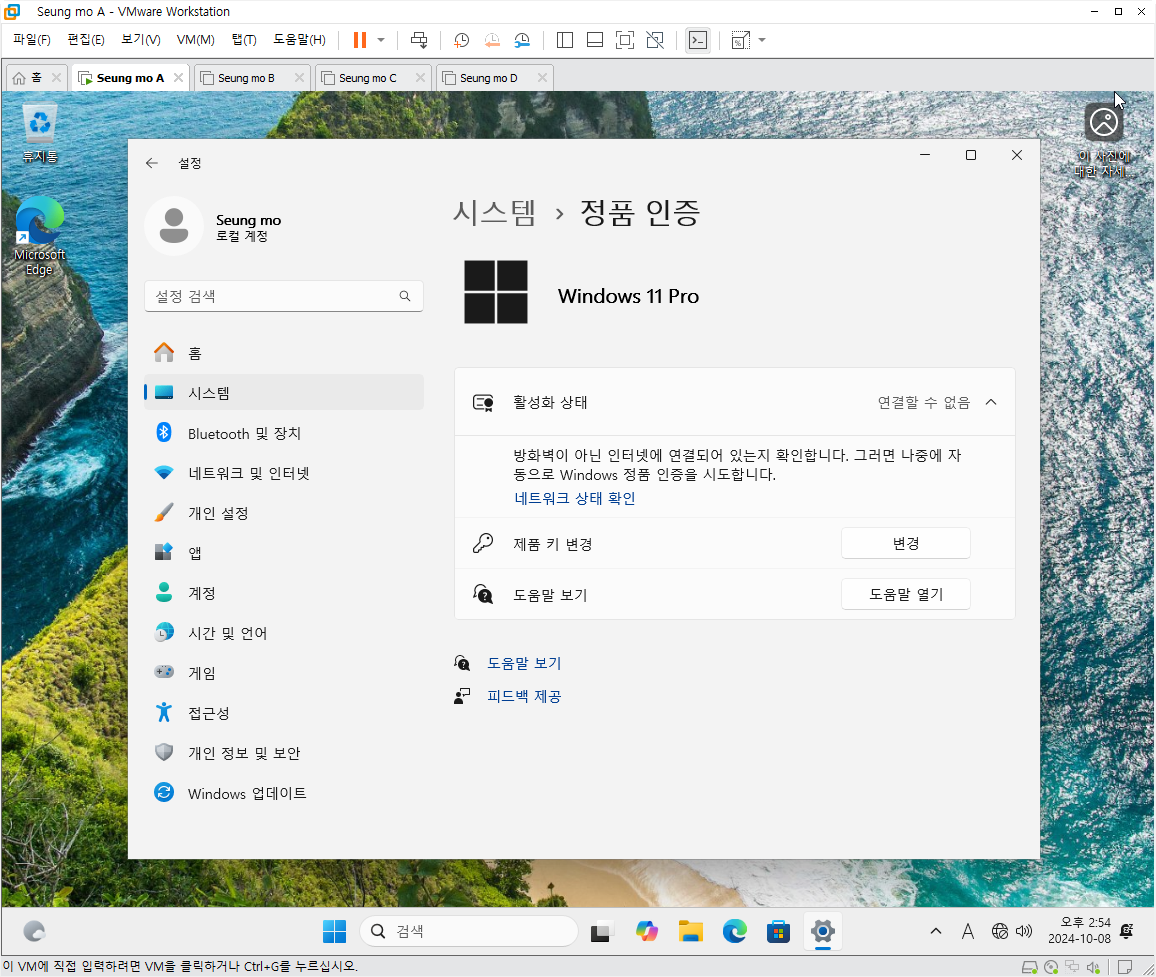1156x977 pixels.
Task: Open 시간 및 언어 settings
Action: click(x=284, y=633)
